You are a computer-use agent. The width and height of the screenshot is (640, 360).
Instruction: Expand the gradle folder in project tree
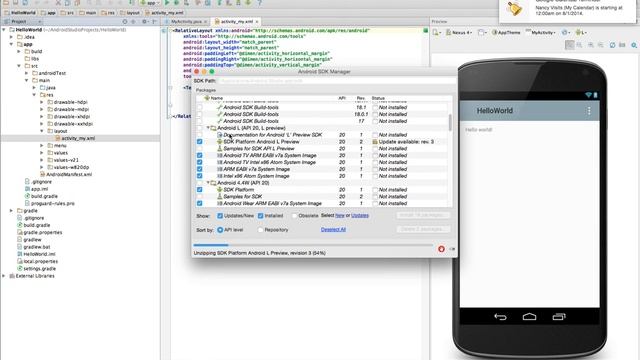(x=11, y=211)
